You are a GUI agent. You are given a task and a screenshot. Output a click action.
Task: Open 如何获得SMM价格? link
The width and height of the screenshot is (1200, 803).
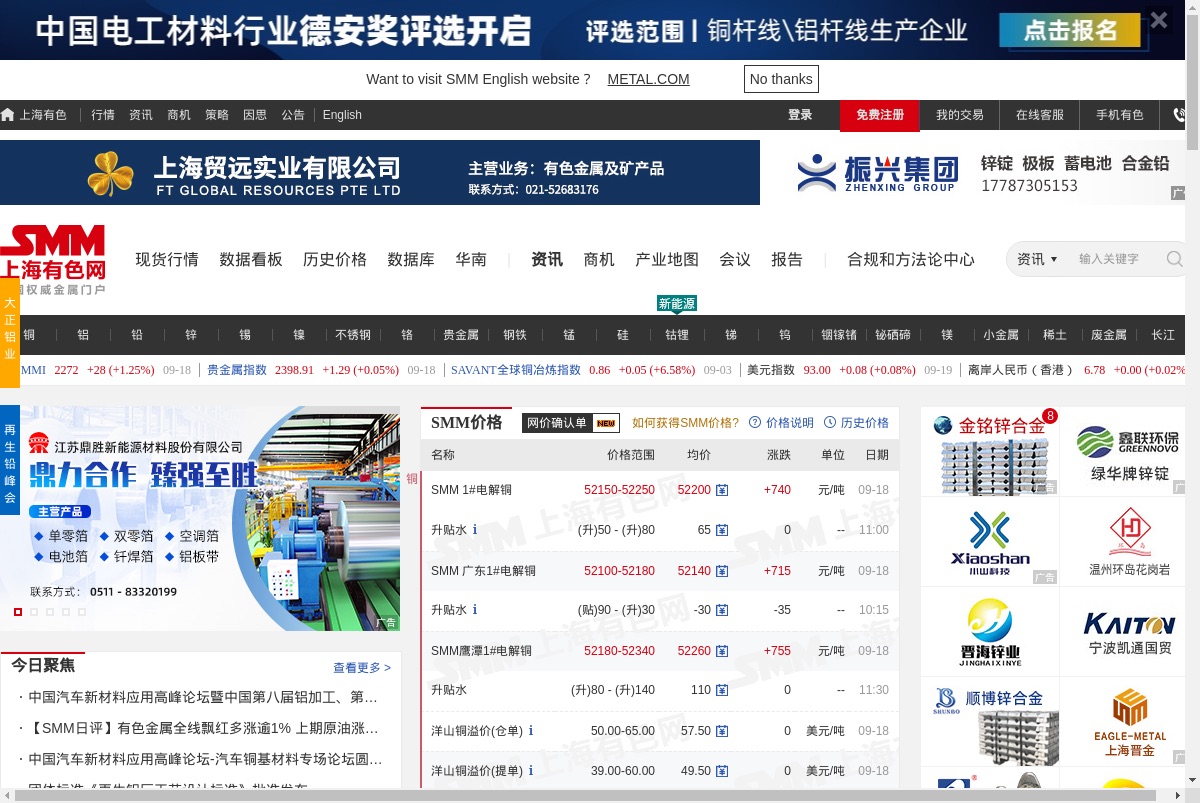click(x=685, y=423)
